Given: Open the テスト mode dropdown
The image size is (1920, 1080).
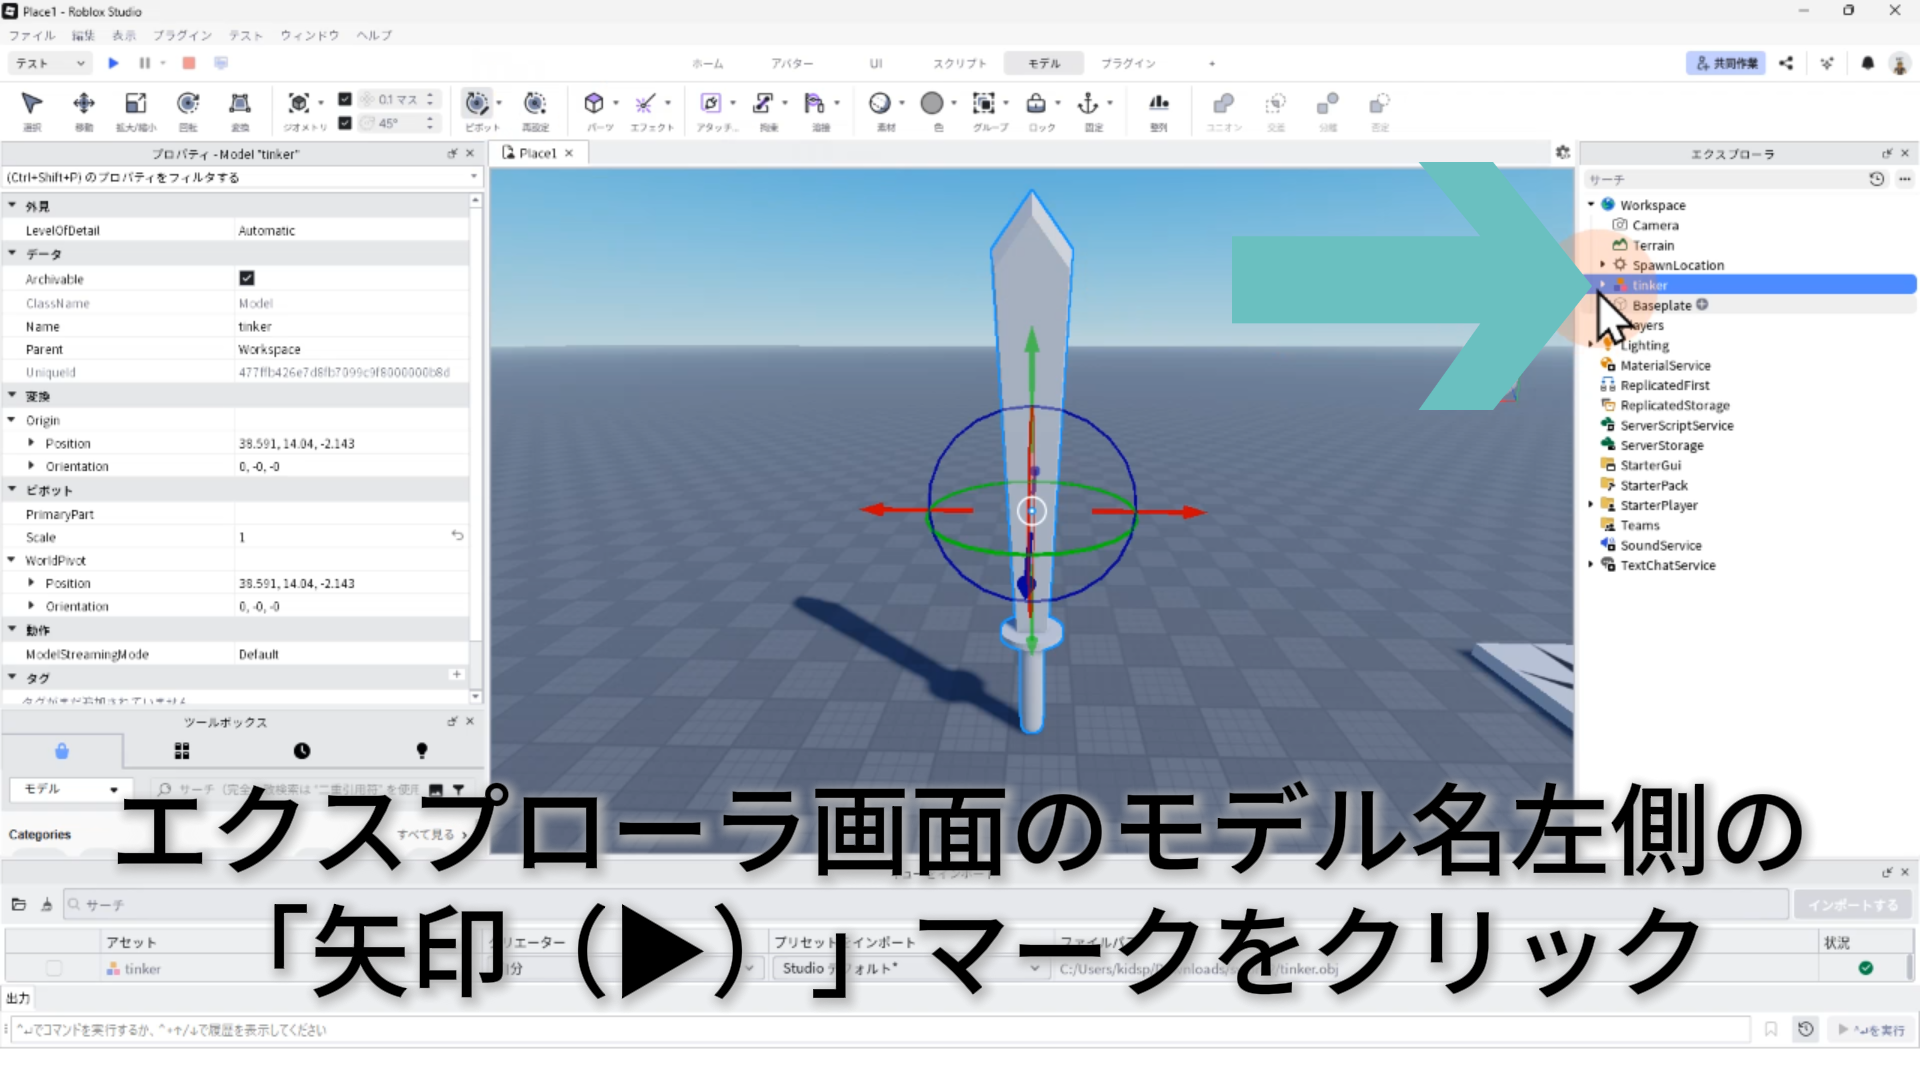Looking at the screenshot, I should point(51,63).
